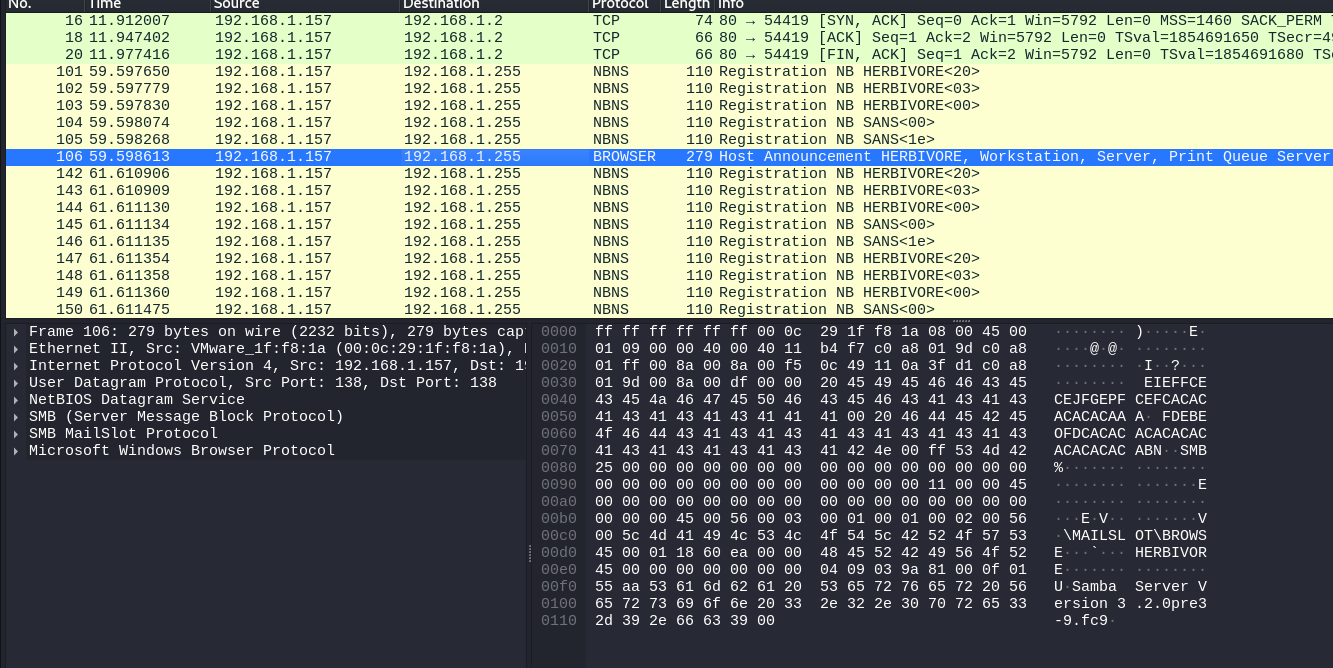The image size is (1333, 668).
Task: Expand Microsoft Windows Browser Protocol node
Action: [x=16, y=451]
